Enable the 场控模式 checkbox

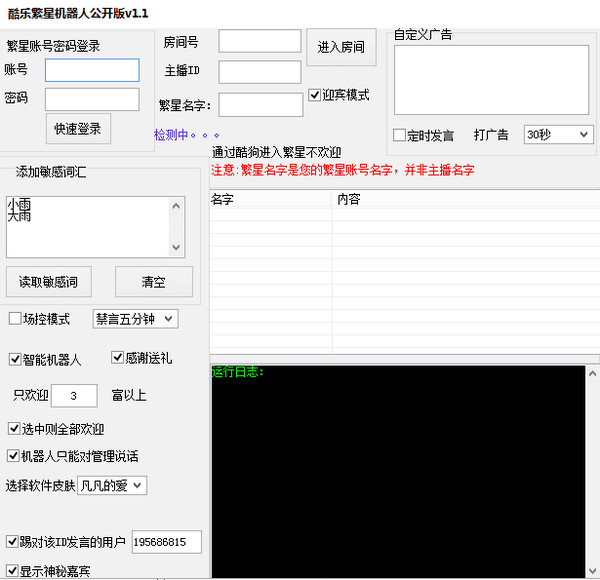click(x=15, y=319)
